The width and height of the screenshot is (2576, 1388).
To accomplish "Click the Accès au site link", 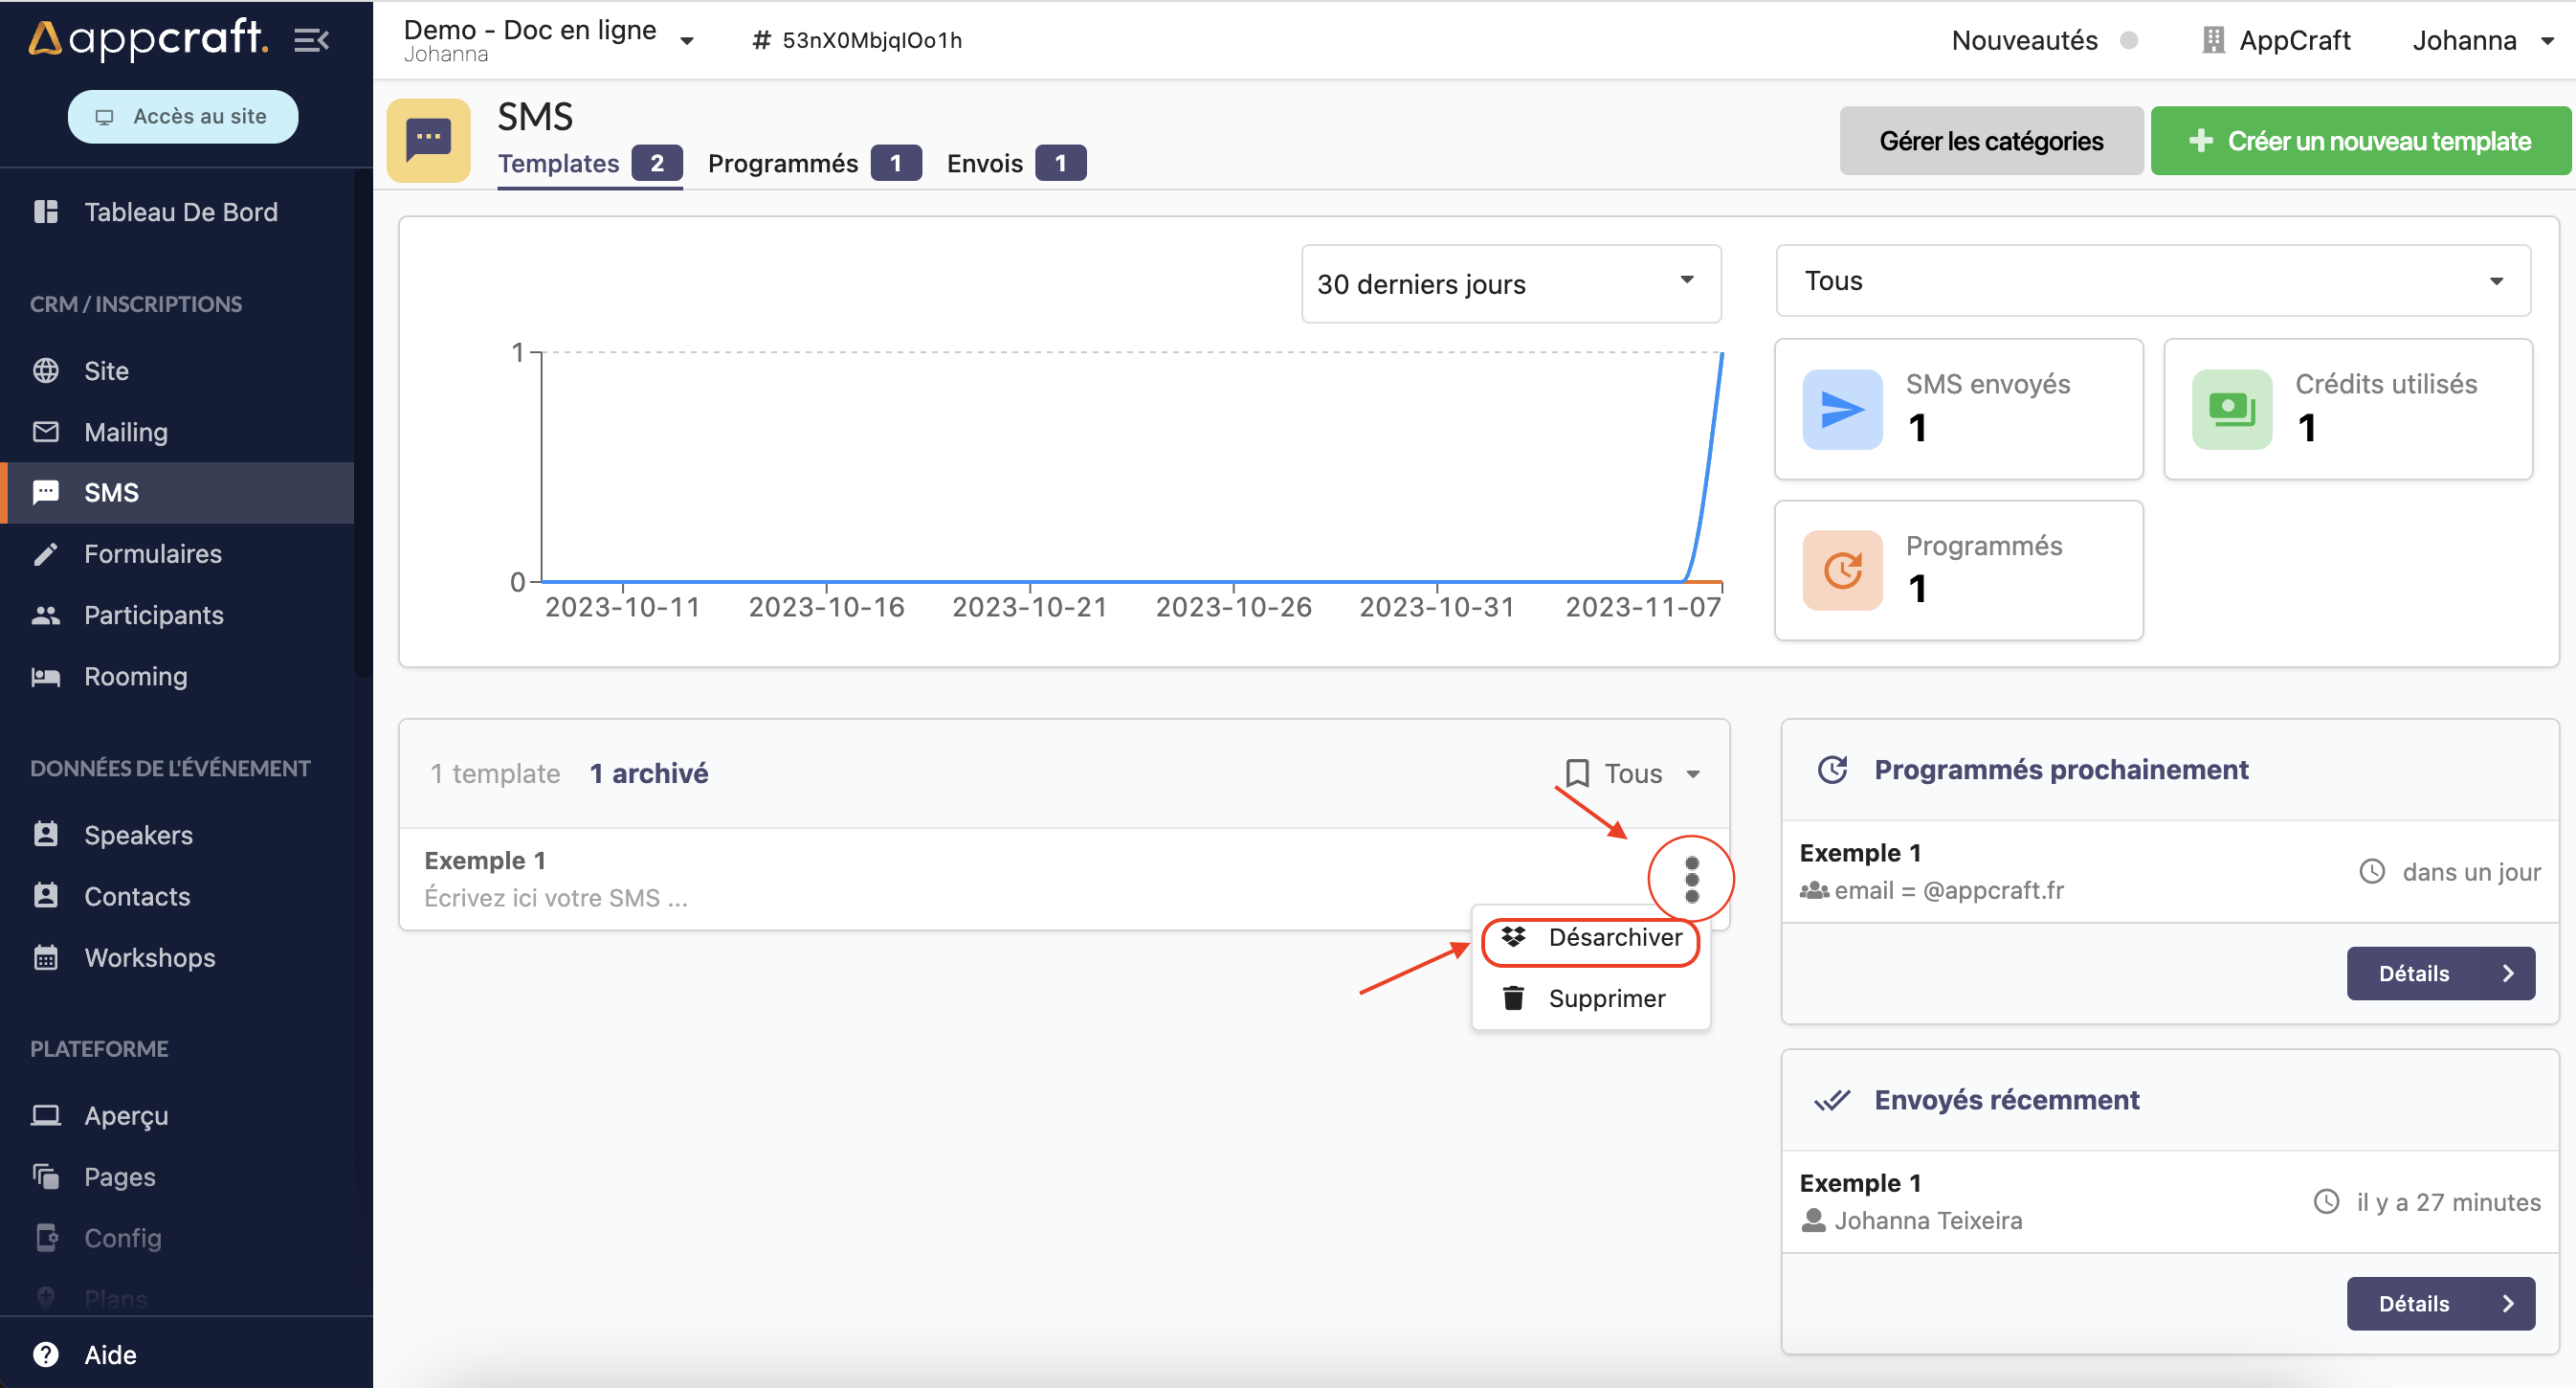I will click(183, 116).
